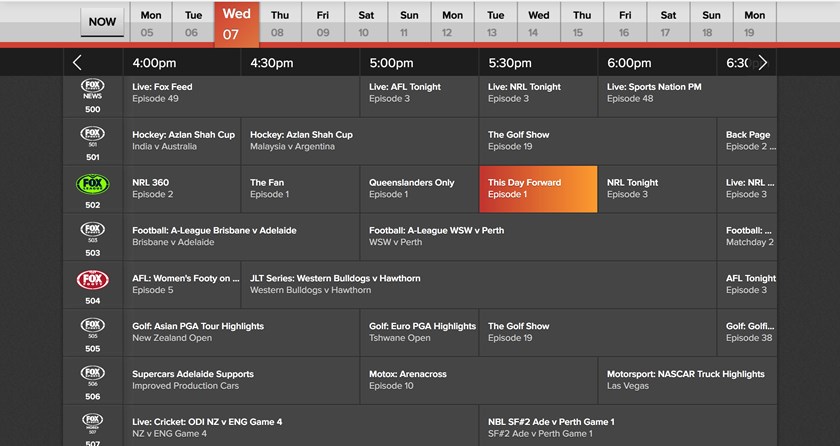Open The Fan Episode 1 listing
The height and width of the screenshot is (446, 840).
coord(301,189)
